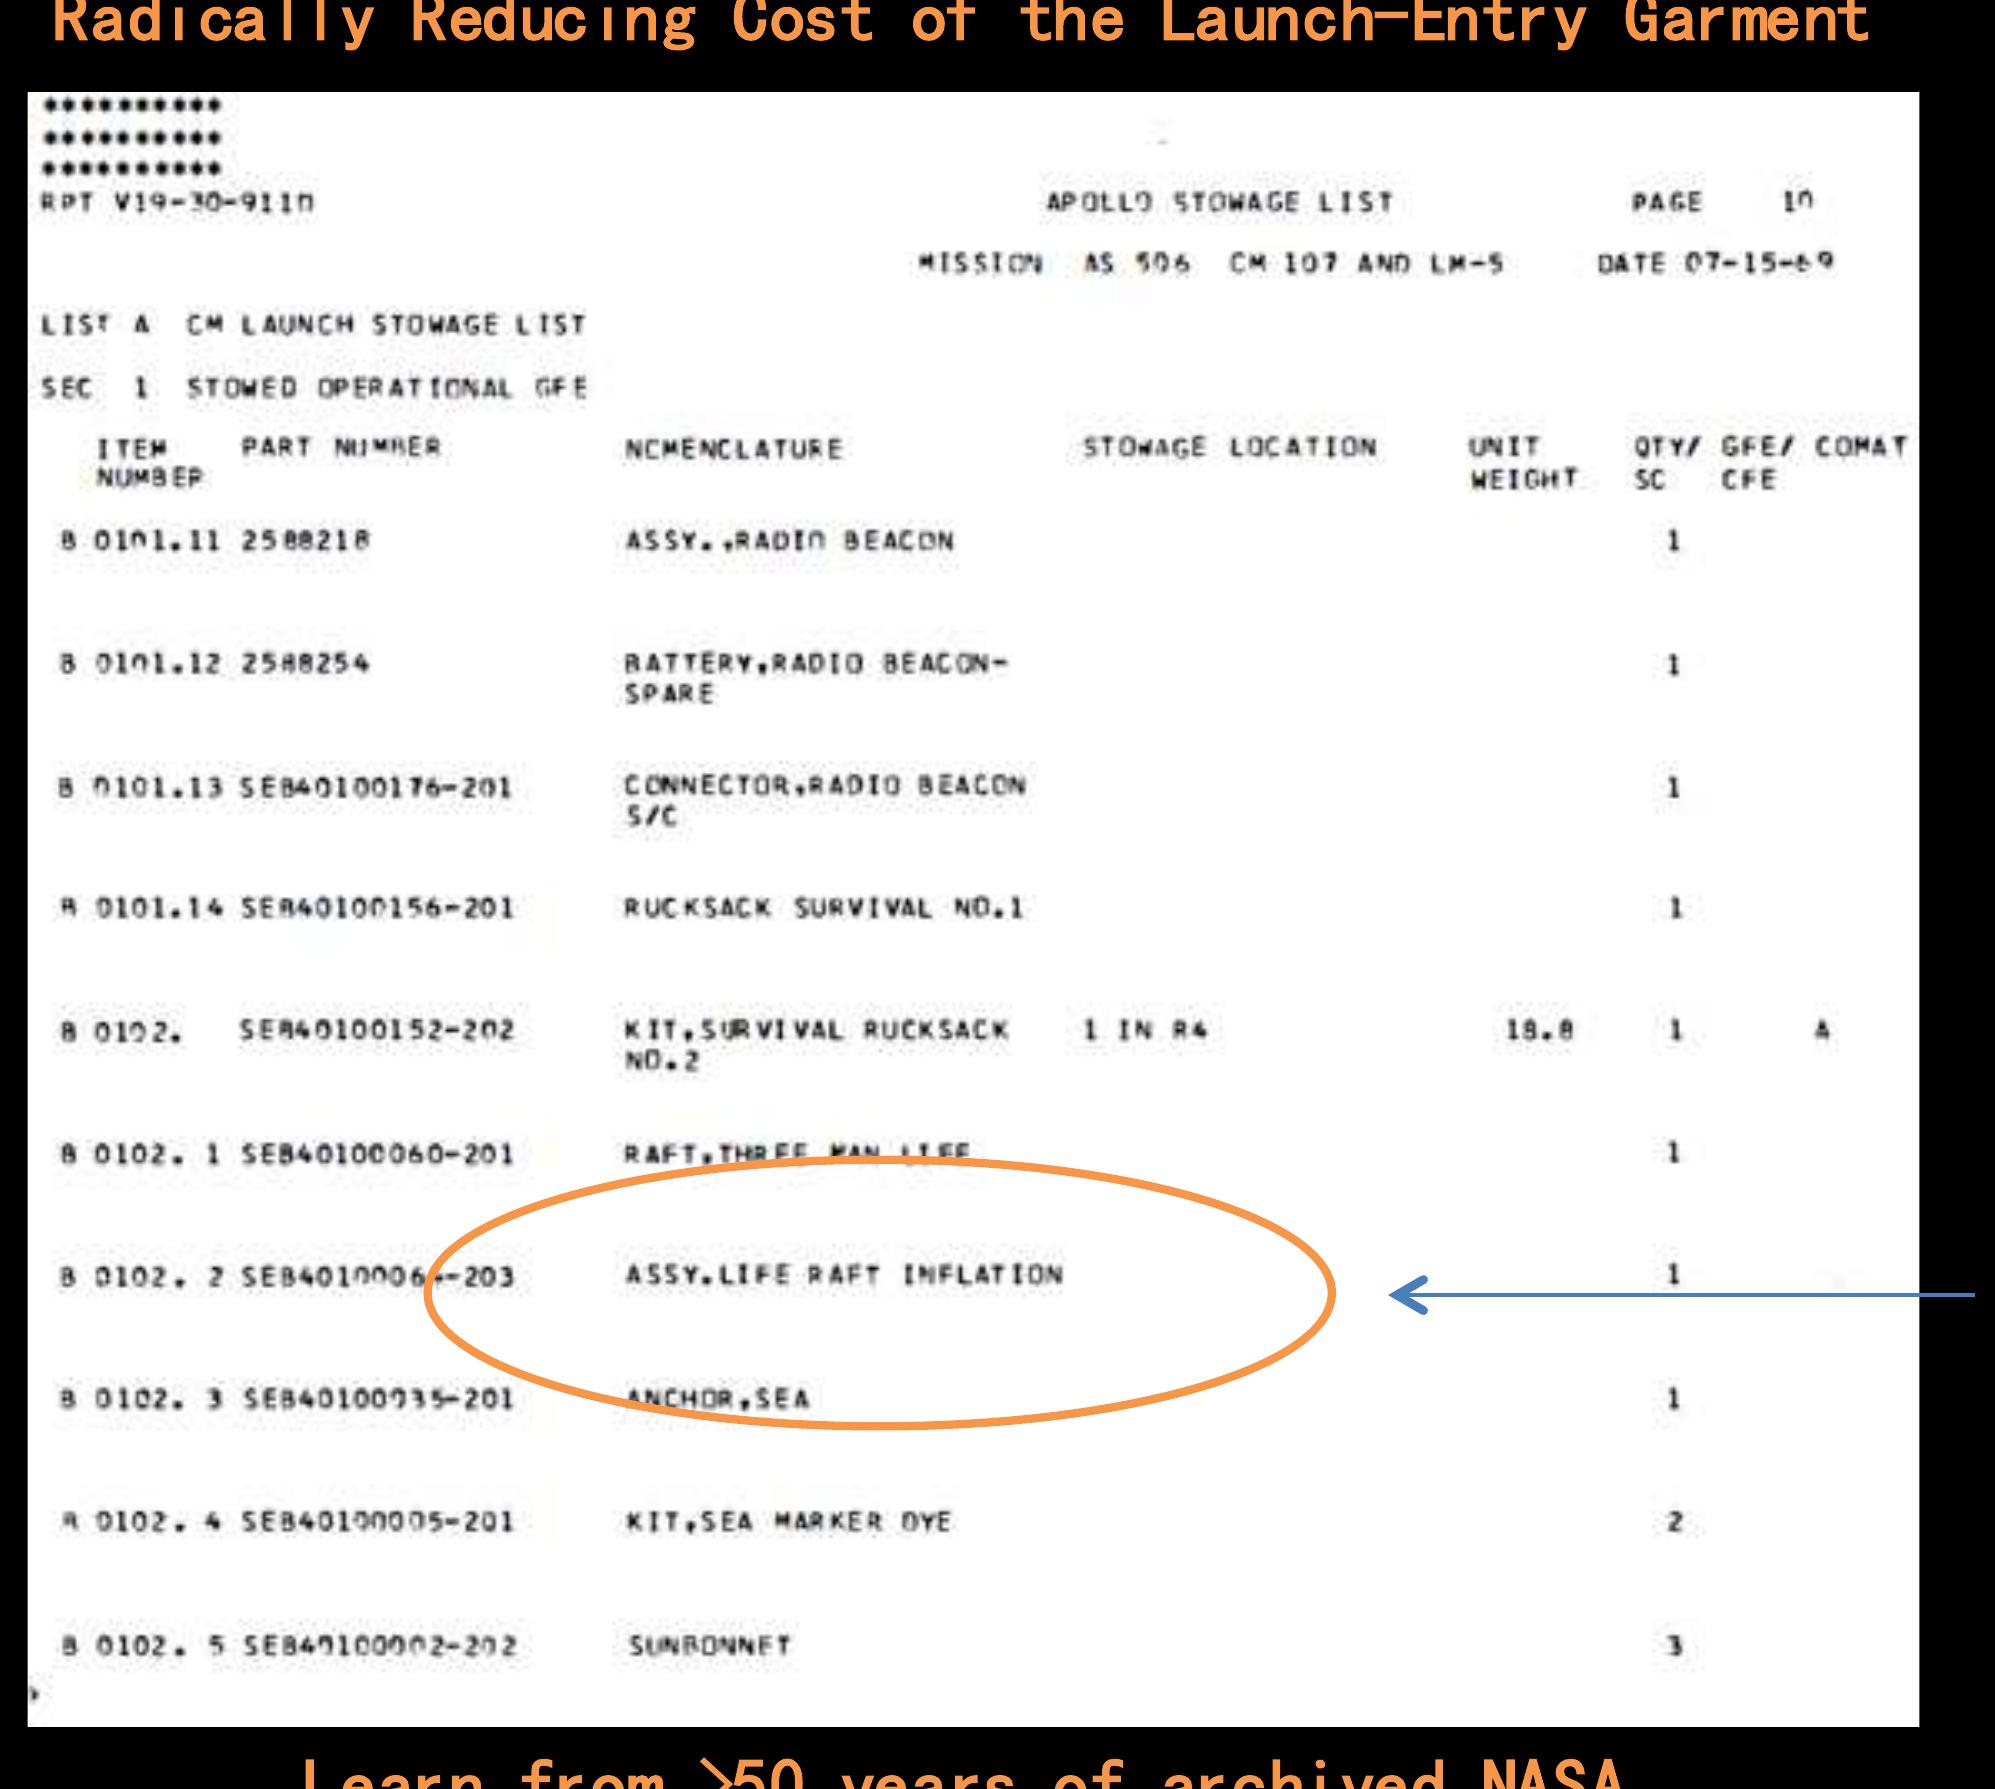Viewport: 1995px width, 1789px height.
Task: Click the 'APOLLO STOWAGE LIST' heading
Action: point(1219,203)
